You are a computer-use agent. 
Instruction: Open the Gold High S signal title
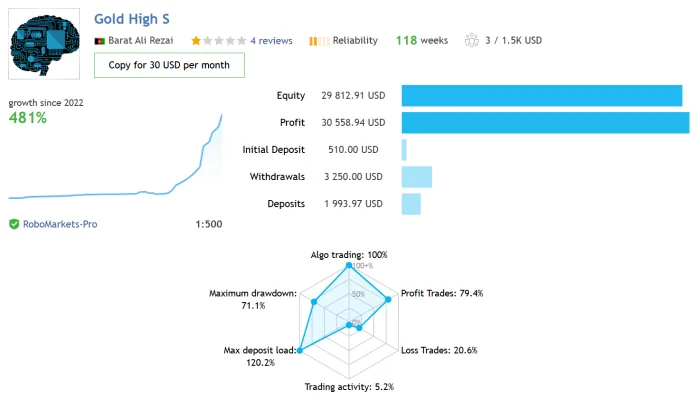point(132,19)
